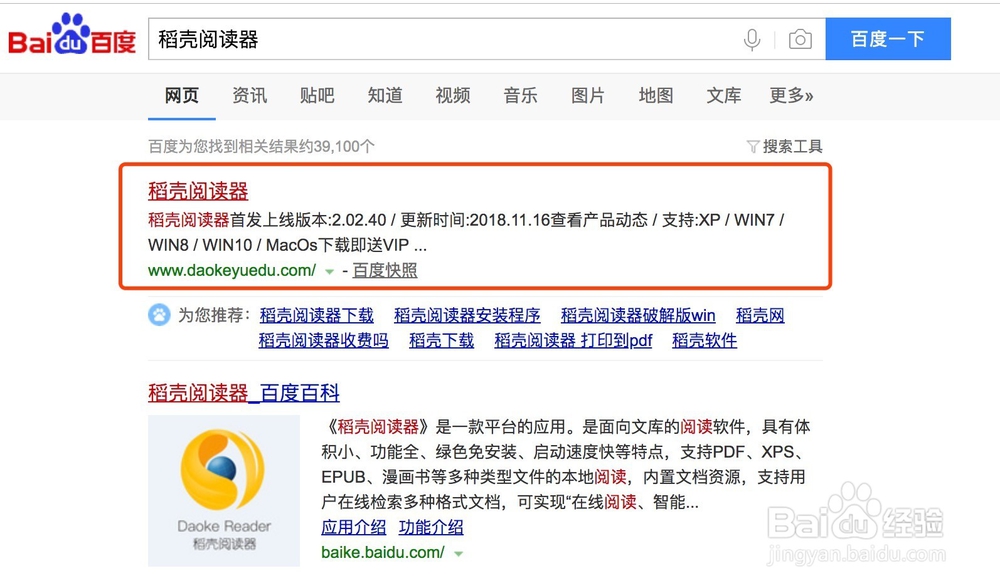Open 百度快照 cached page link
Viewport: 1000px width, 588px height.
pyautogui.click(x=385, y=270)
